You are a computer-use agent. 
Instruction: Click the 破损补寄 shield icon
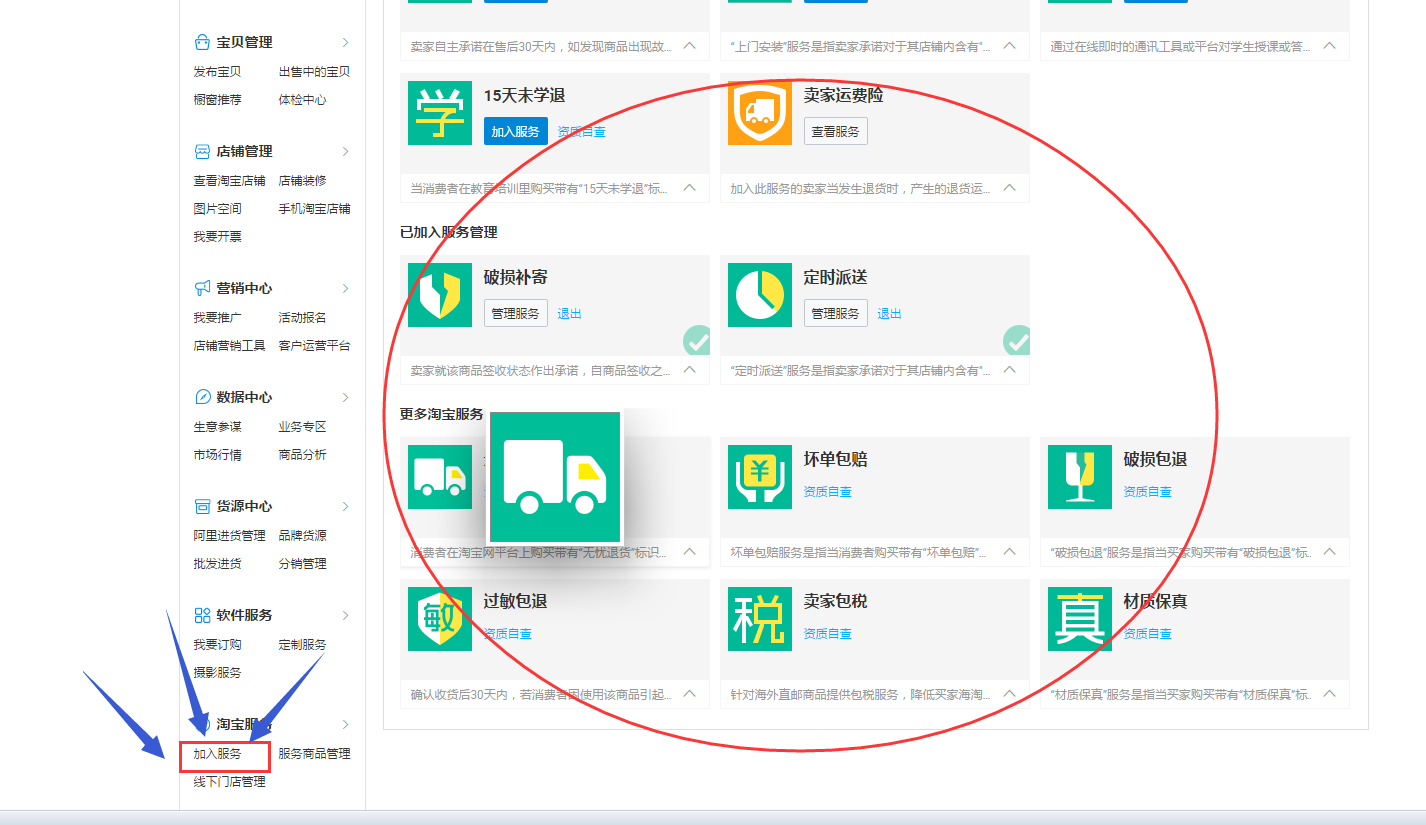pyautogui.click(x=439, y=295)
